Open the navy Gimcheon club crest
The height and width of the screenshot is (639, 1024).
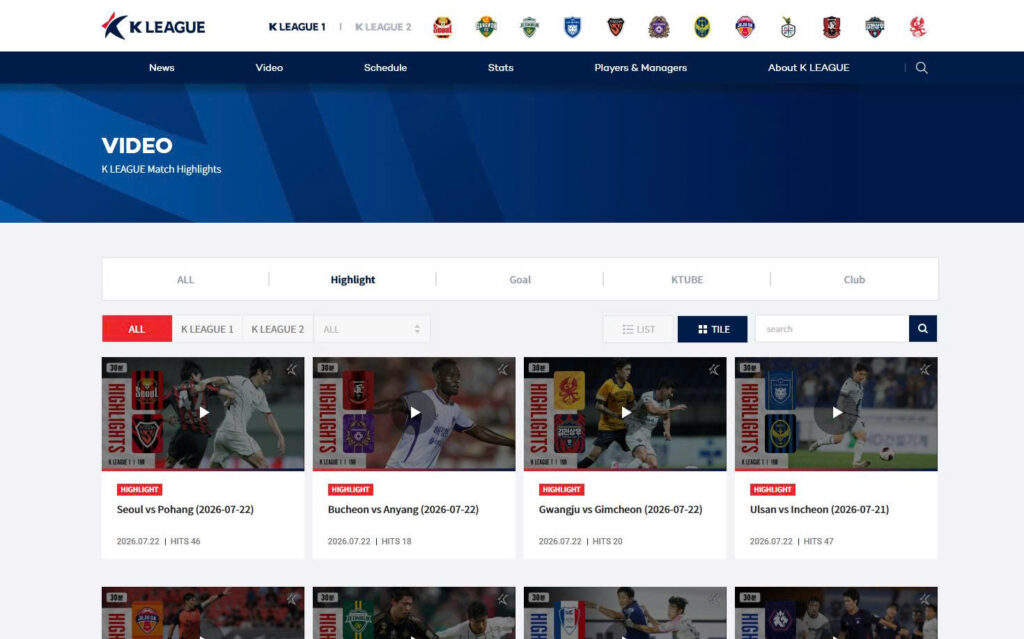point(874,27)
